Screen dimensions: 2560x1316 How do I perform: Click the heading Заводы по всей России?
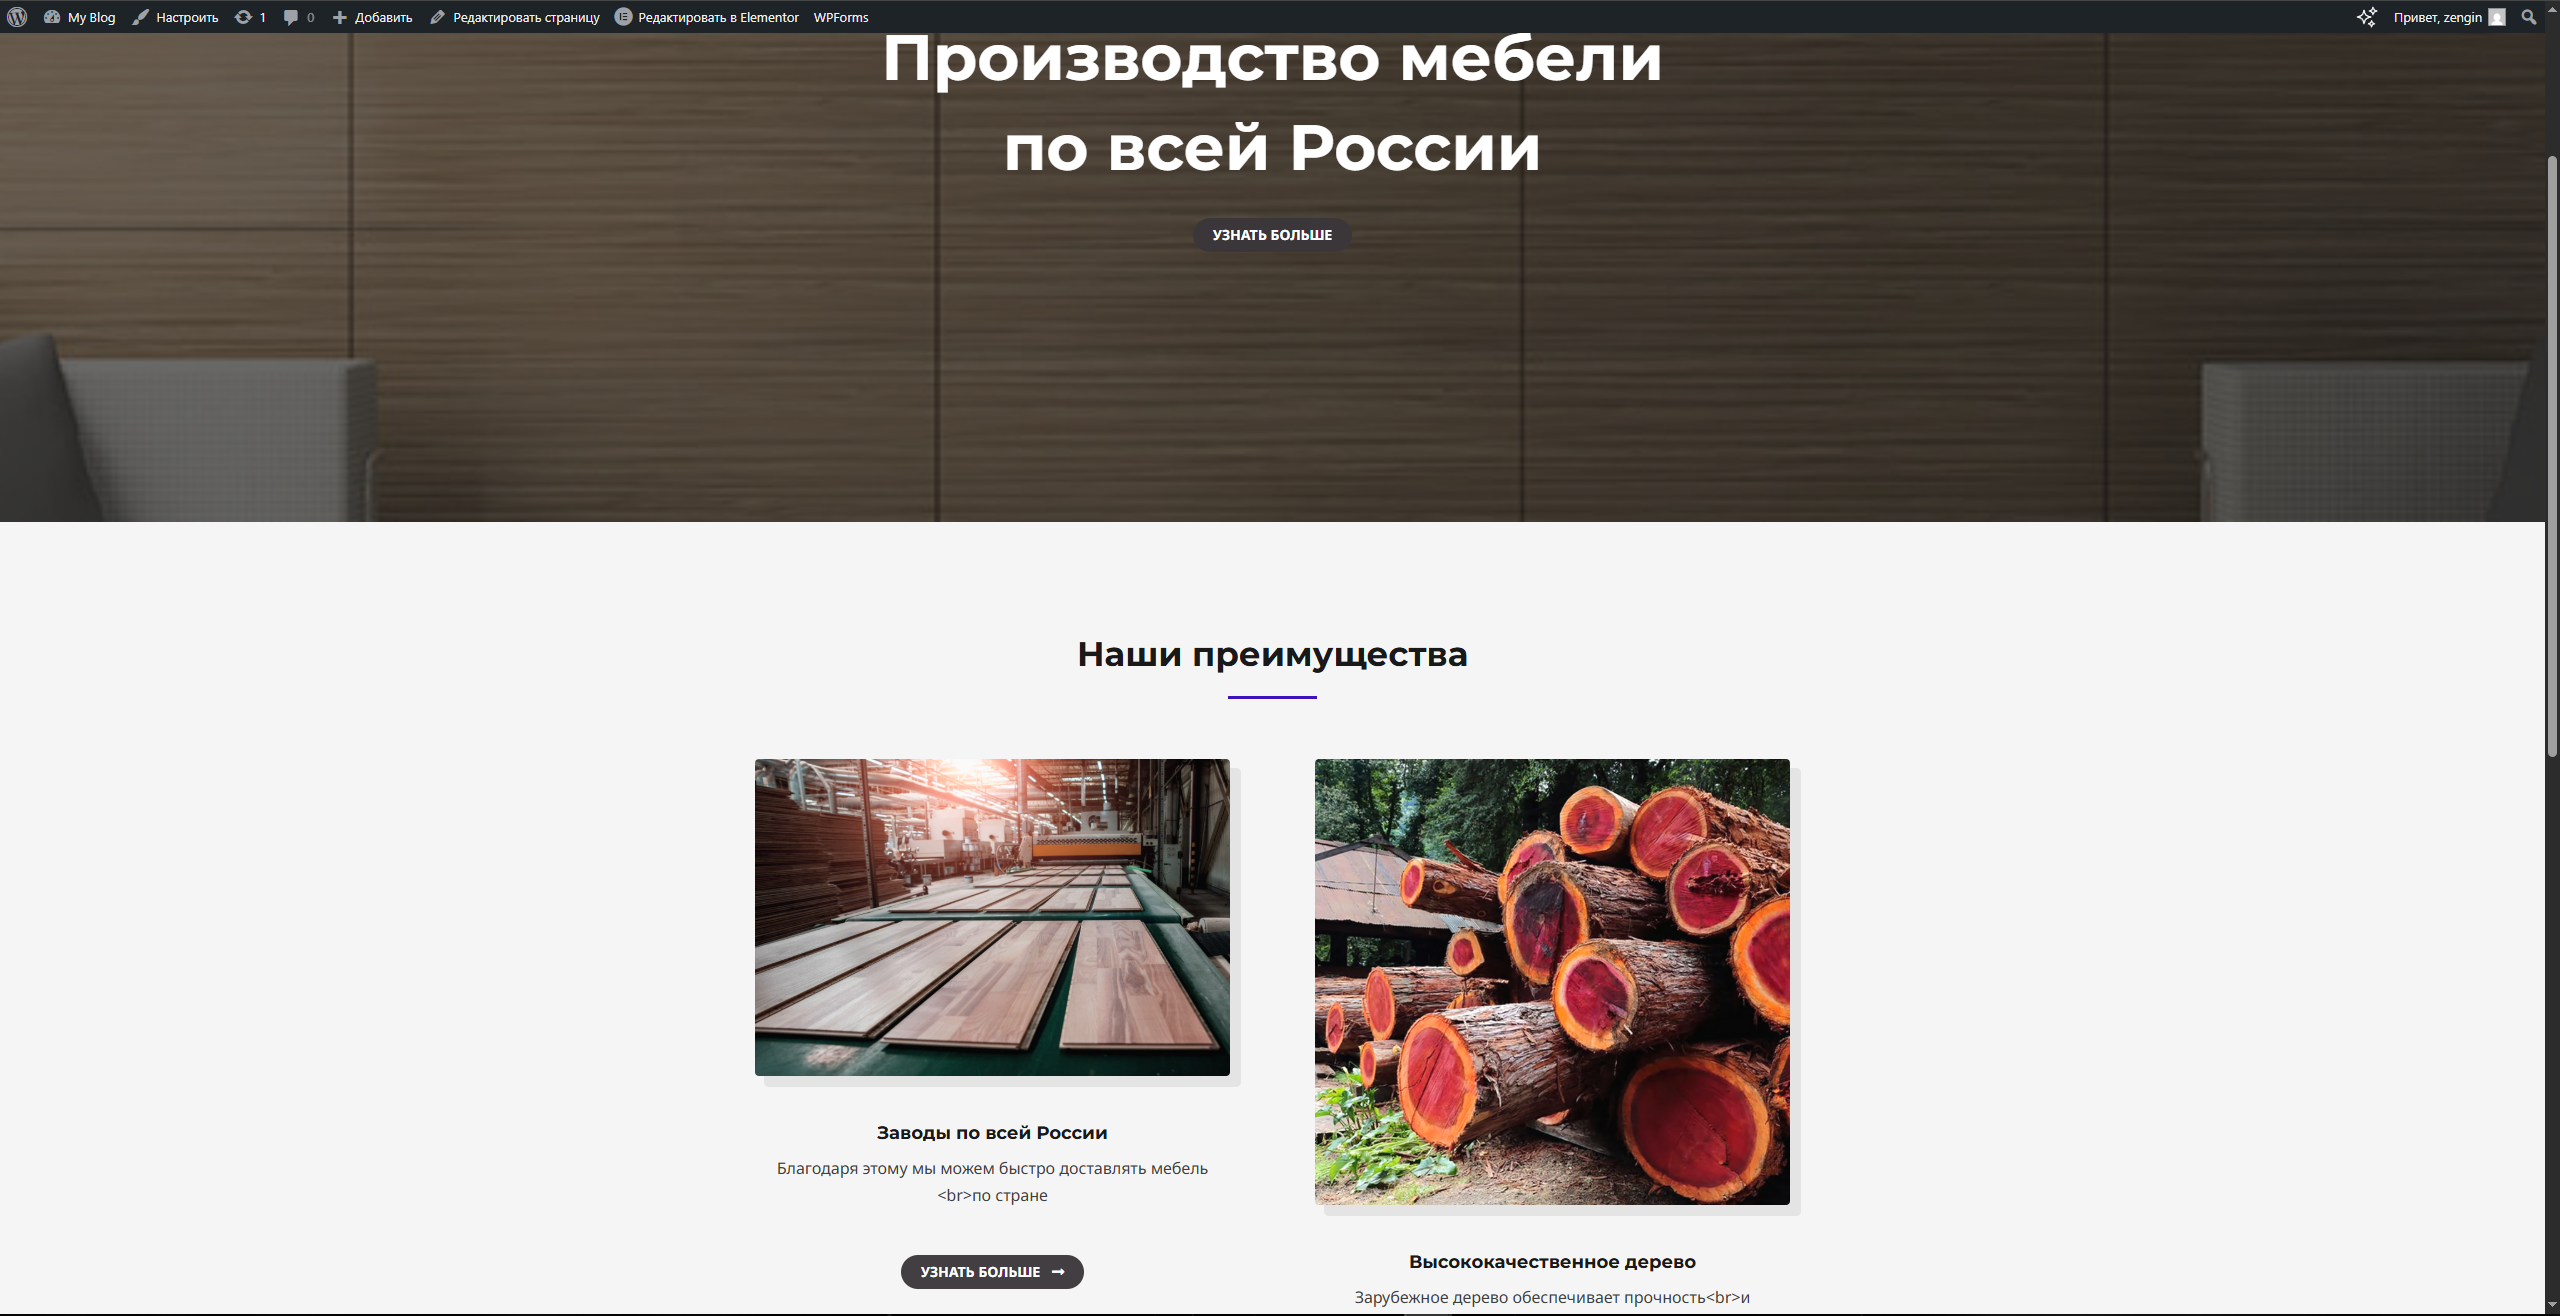pyautogui.click(x=992, y=1133)
